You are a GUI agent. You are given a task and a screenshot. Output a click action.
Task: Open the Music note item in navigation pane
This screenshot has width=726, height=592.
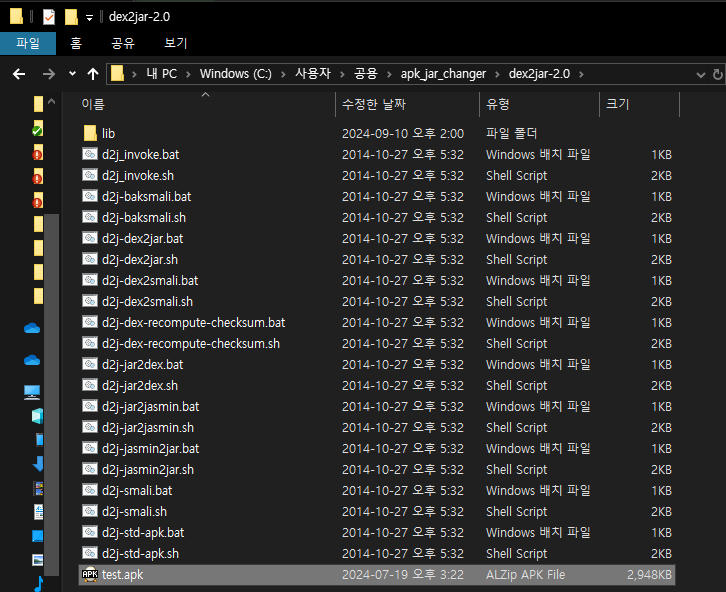[x=39, y=584]
